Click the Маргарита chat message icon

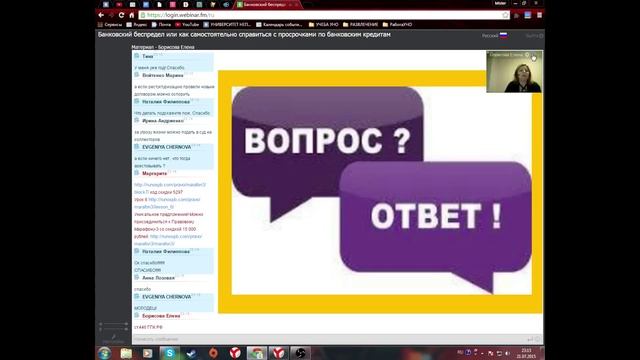(x=137, y=173)
